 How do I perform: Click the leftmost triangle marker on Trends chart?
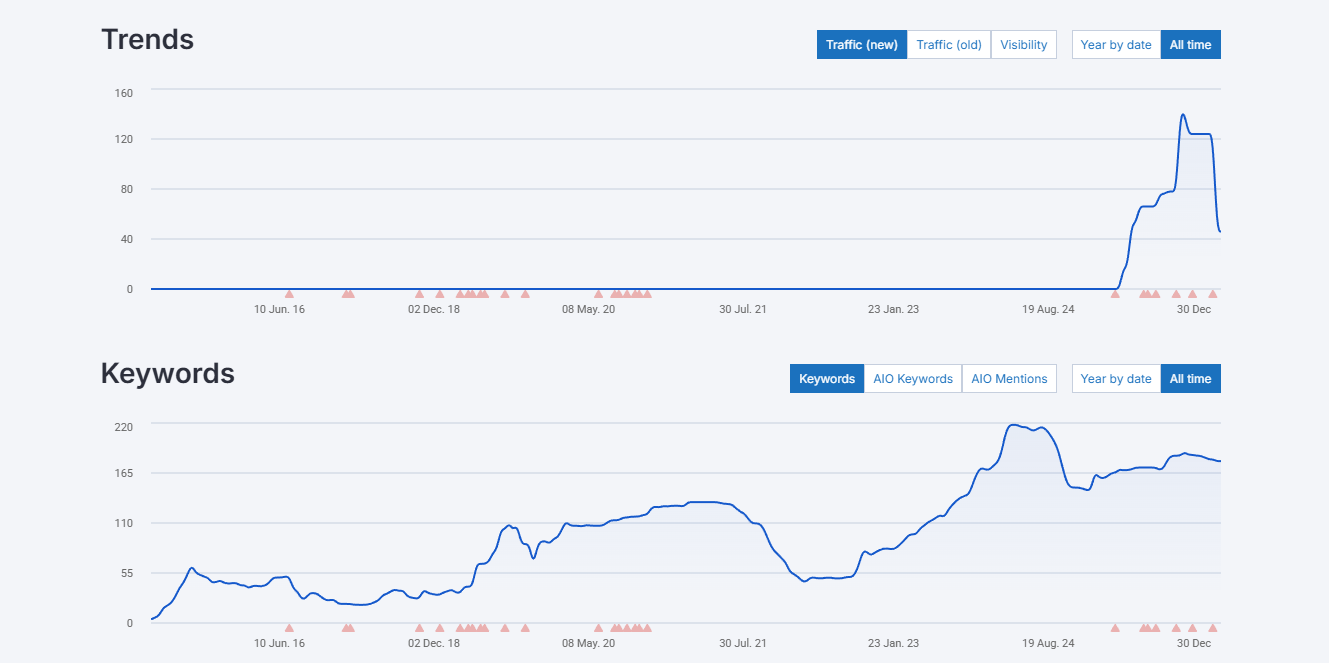(x=289, y=294)
